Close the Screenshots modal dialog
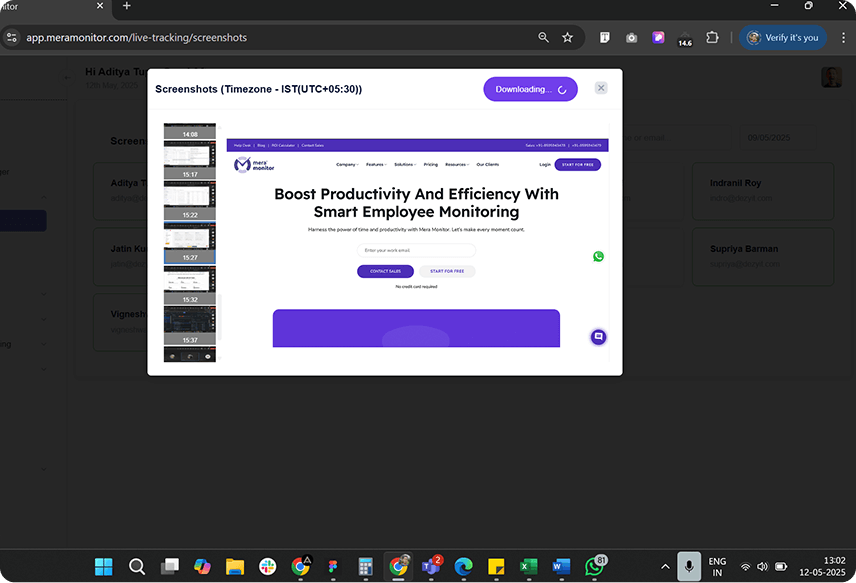856x583 pixels. tap(601, 88)
